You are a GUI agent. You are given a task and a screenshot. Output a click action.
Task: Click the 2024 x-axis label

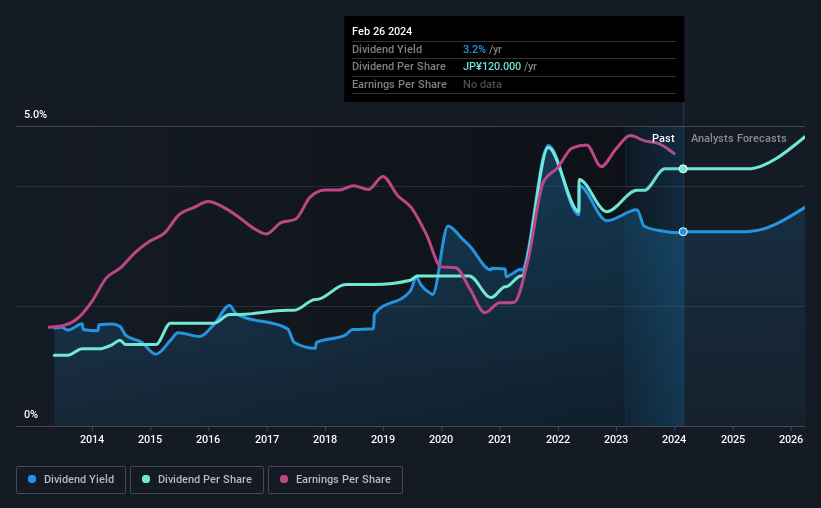coord(674,439)
